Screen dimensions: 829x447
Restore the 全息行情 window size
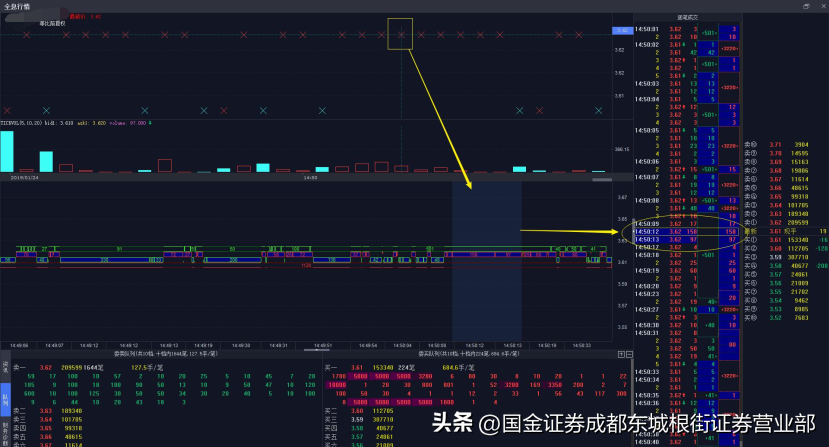pos(806,6)
